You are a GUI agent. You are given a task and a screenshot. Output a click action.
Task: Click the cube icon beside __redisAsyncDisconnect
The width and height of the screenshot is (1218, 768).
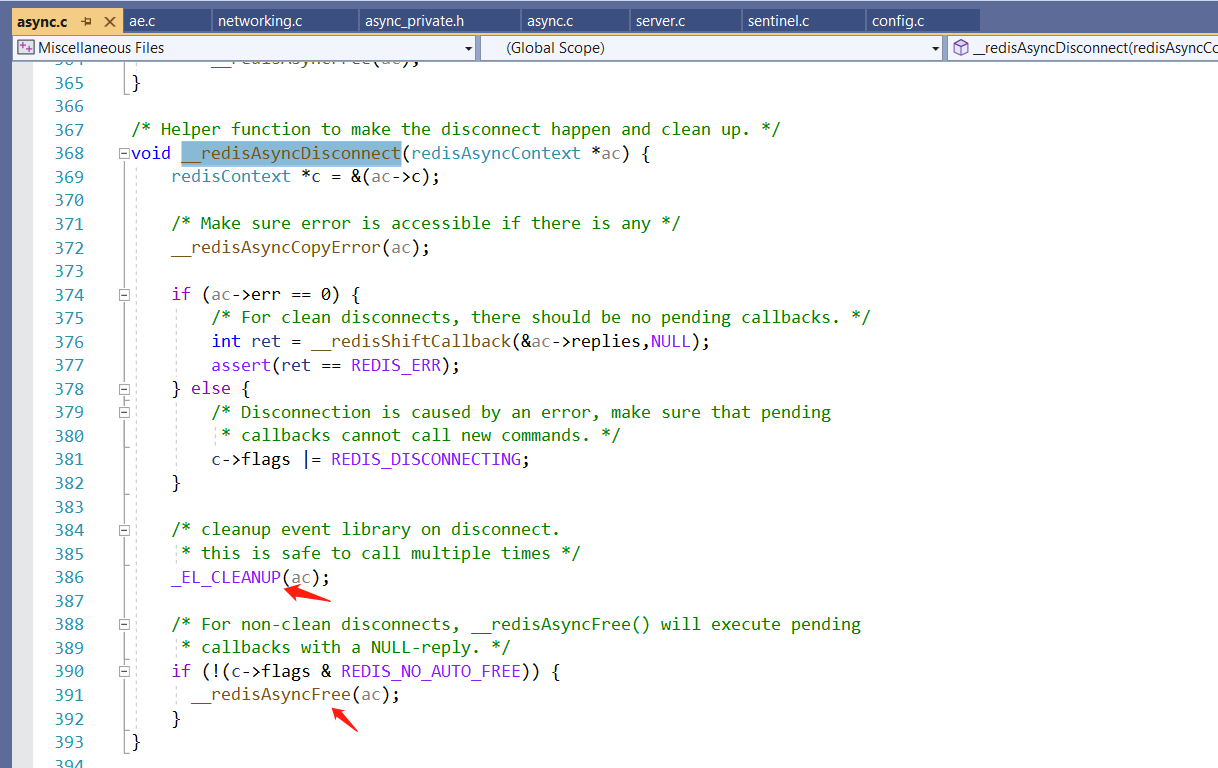pos(959,47)
